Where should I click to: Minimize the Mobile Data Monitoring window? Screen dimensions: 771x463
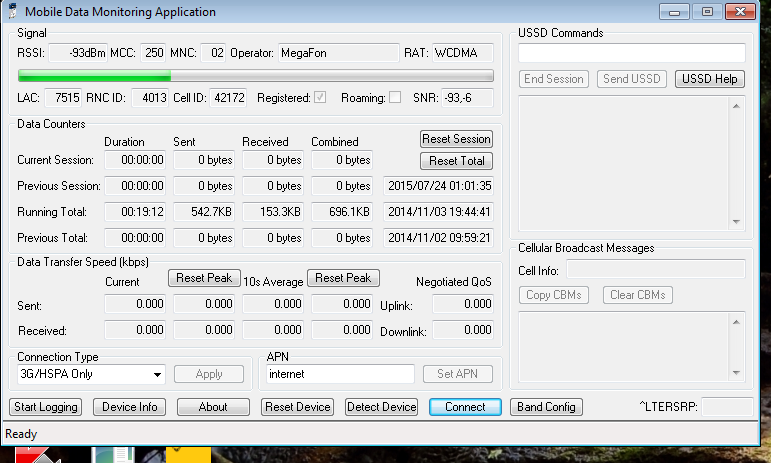(674, 12)
